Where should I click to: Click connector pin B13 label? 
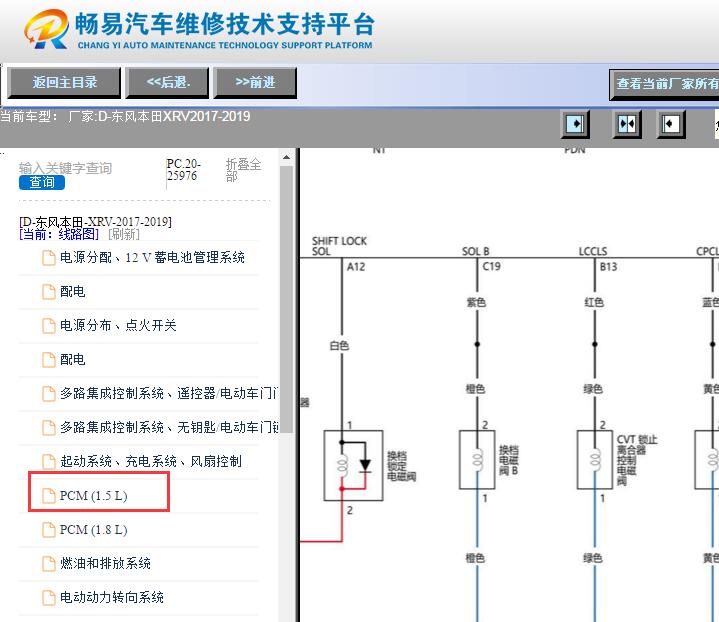(x=608, y=267)
